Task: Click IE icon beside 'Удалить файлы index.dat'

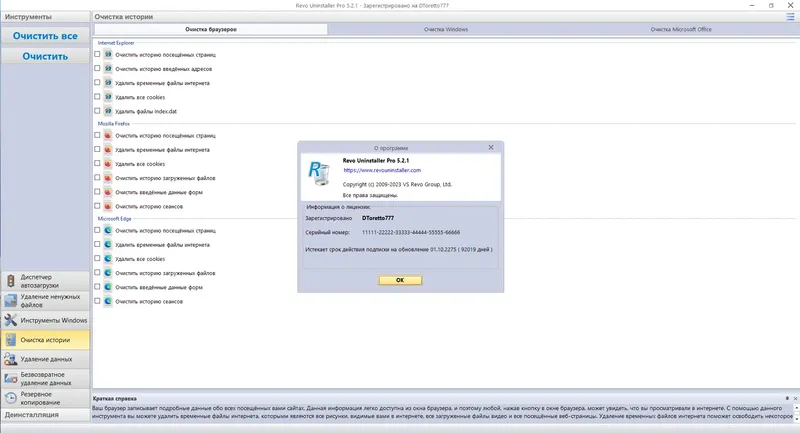Action: pos(108,111)
